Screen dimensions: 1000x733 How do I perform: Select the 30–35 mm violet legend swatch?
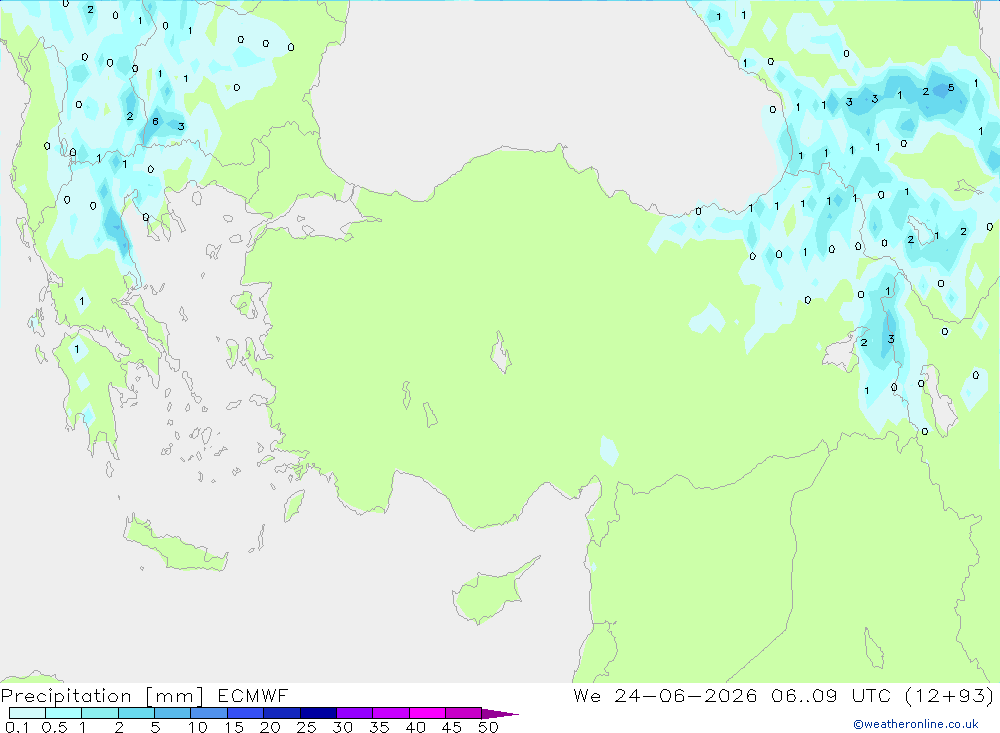click(354, 713)
